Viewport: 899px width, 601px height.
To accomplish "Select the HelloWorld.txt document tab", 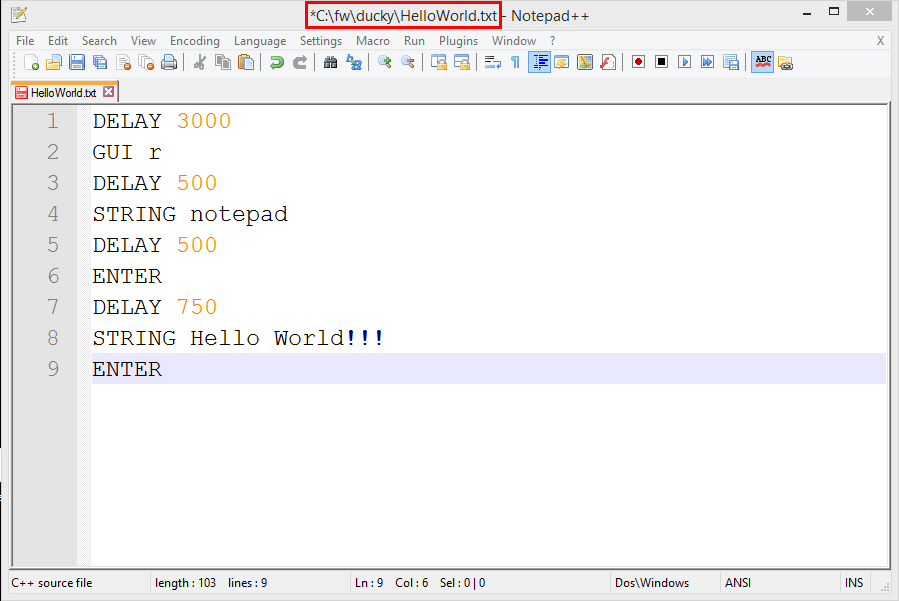I will point(64,92).
